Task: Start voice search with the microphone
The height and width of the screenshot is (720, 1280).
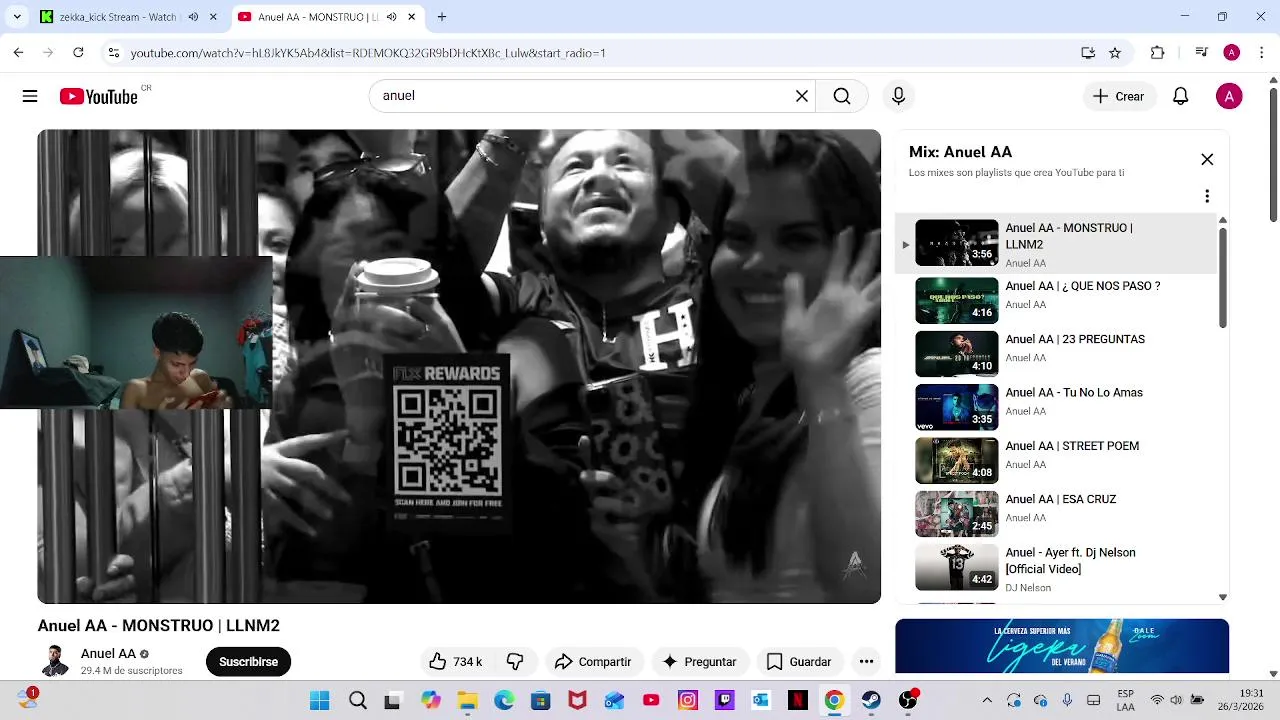Action: [898, 96]
